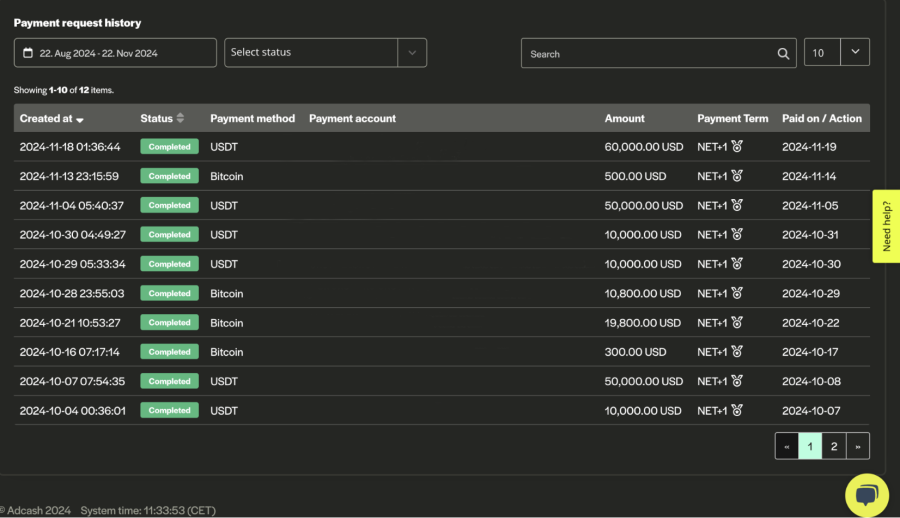The height and width of the screenshot is (518, 900).
Task: Select page 1 in pagination
Action: 810,446
